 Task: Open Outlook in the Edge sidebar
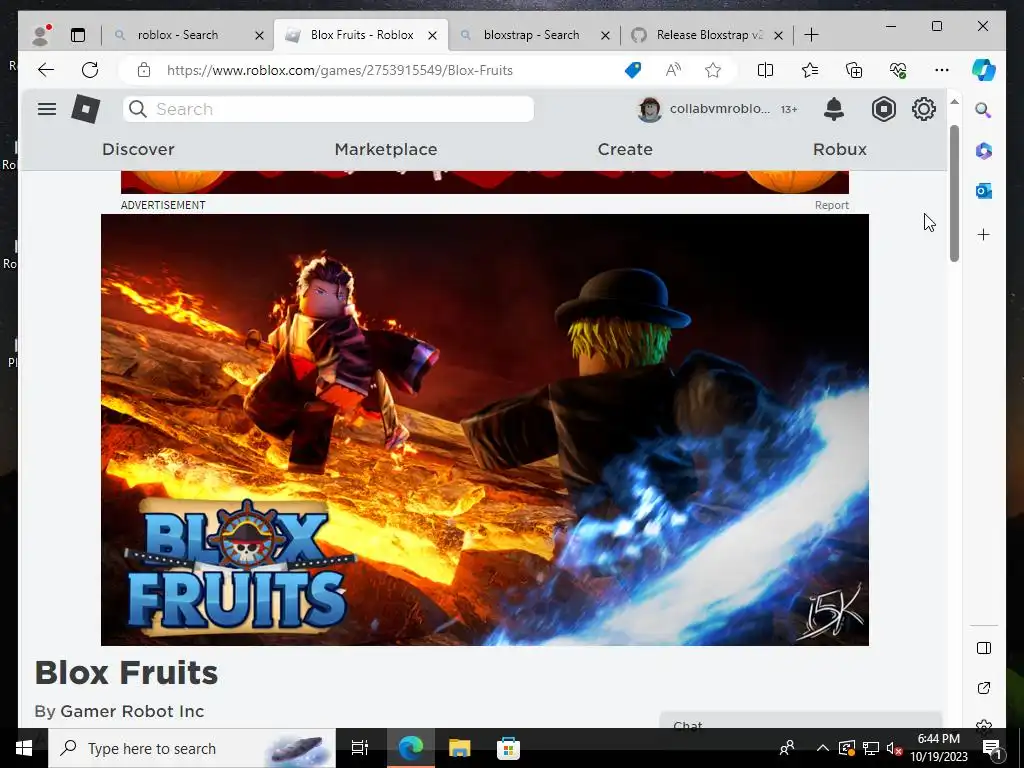point(984,191)
